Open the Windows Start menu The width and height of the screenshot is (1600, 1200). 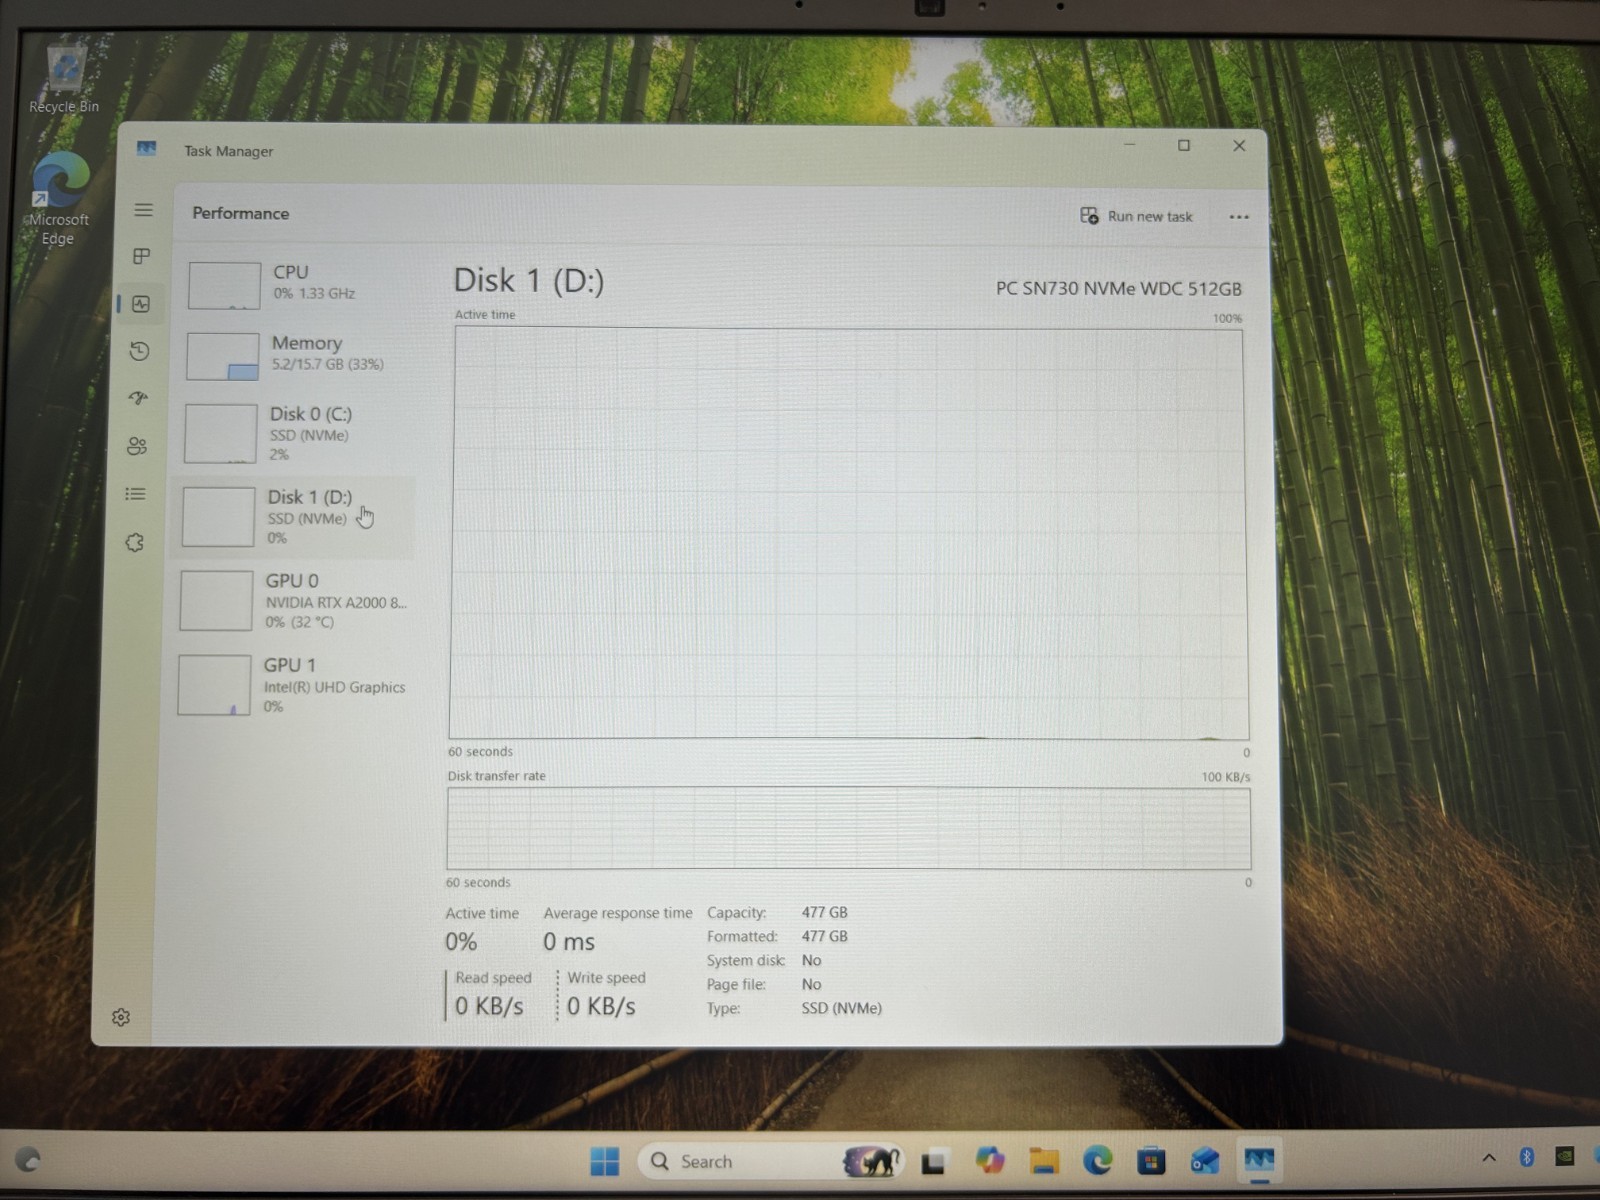coord(604,1161)
